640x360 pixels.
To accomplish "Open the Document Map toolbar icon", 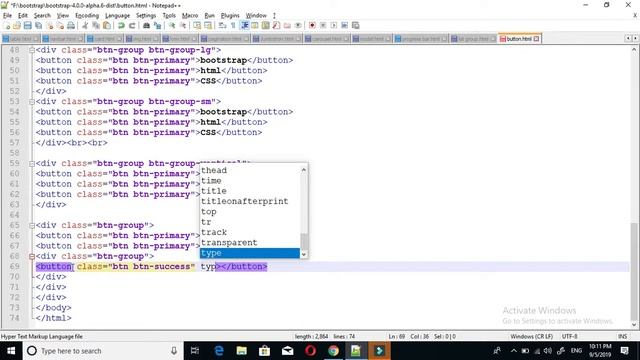I will (265, 25).
